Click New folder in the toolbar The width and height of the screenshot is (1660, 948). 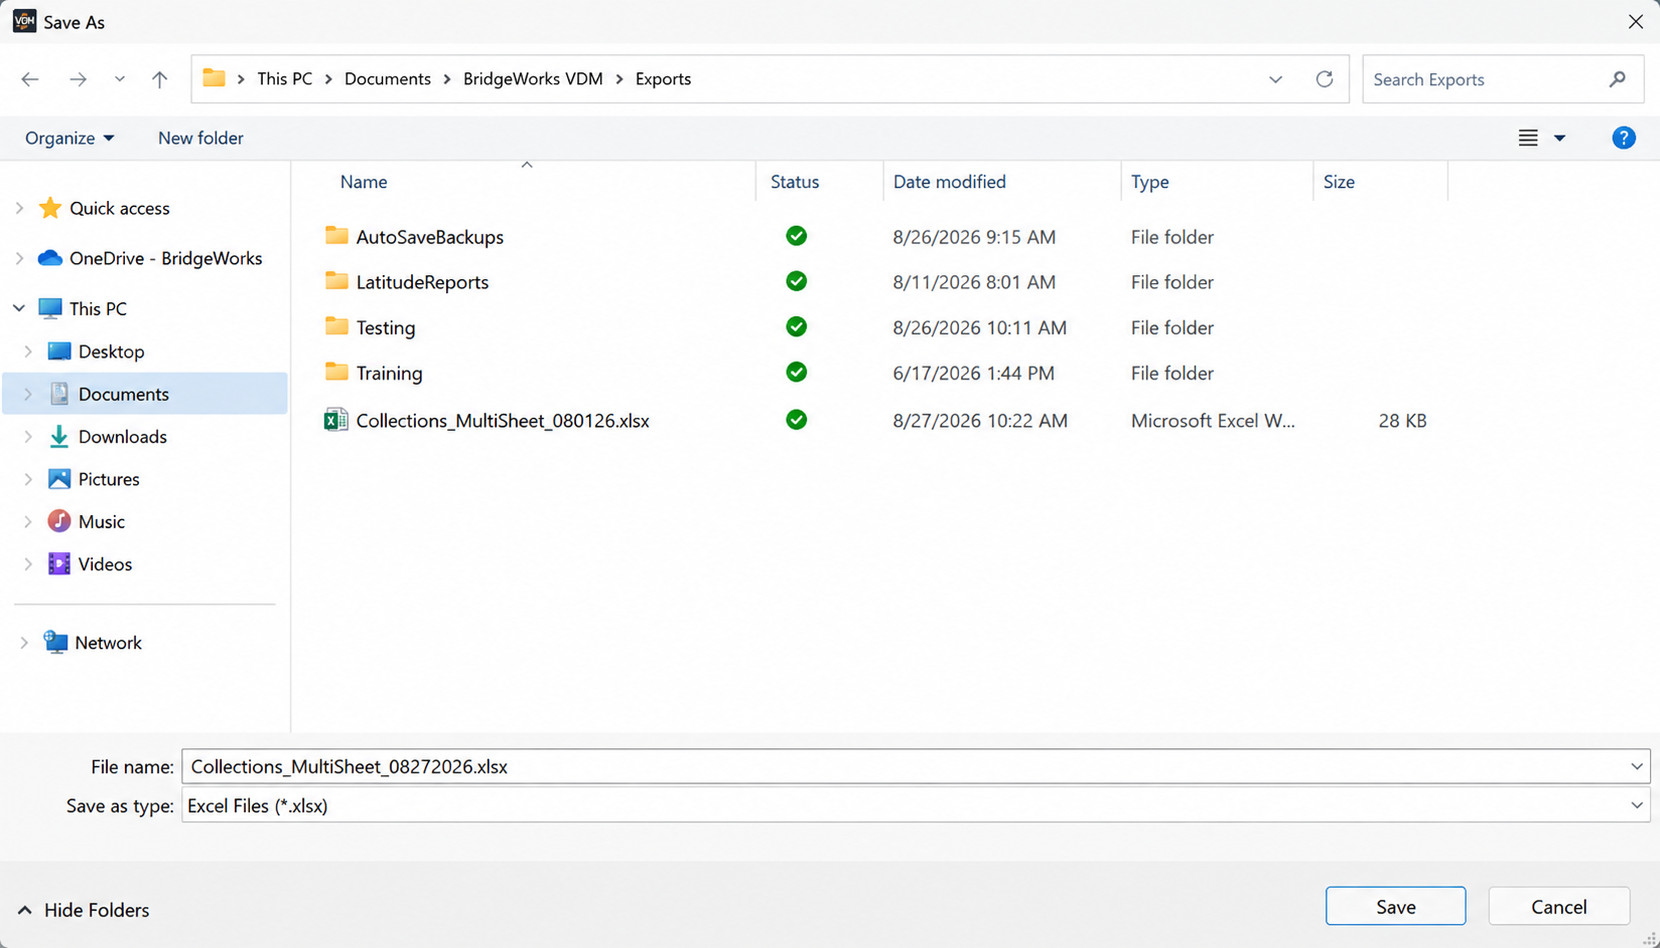pos(200,138)
